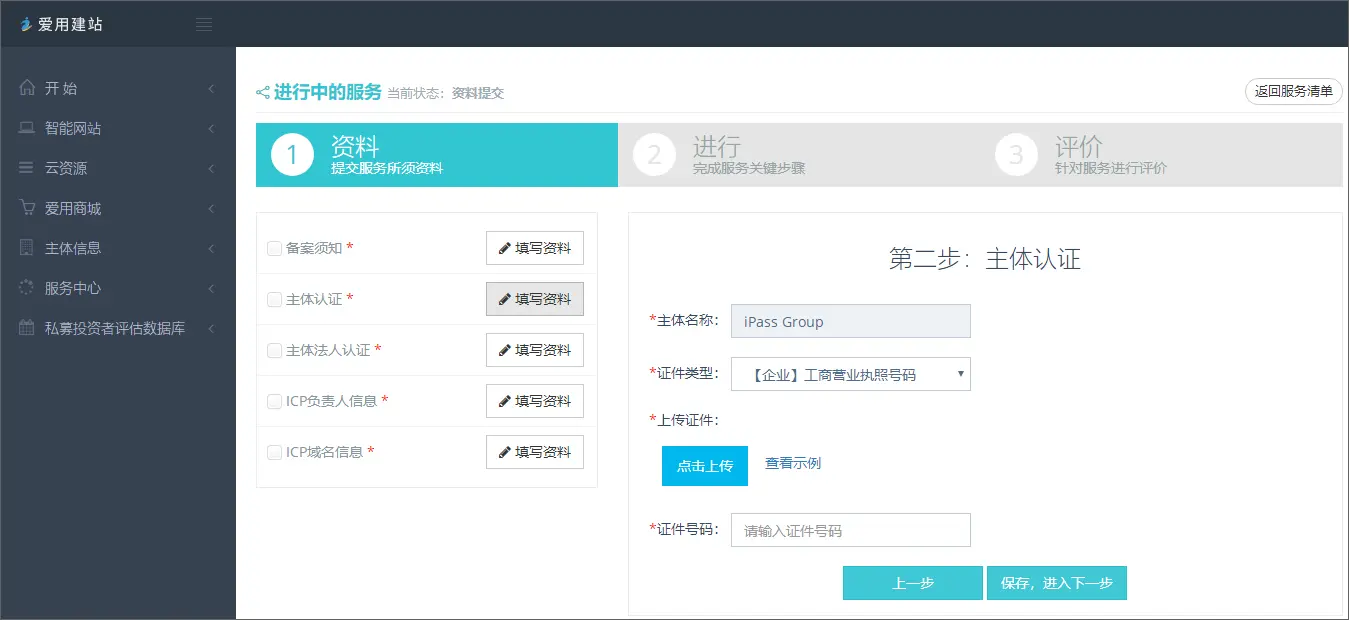The width and height of the screenshot is (1349, 620).
Task: Tick the ICP域名信息 checkbox
Action: (274, 452)
